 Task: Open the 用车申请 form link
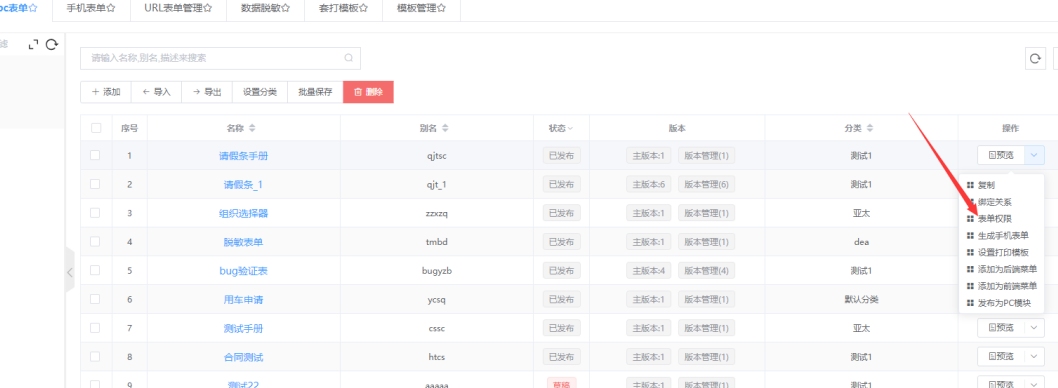click(x=244, y=299)
